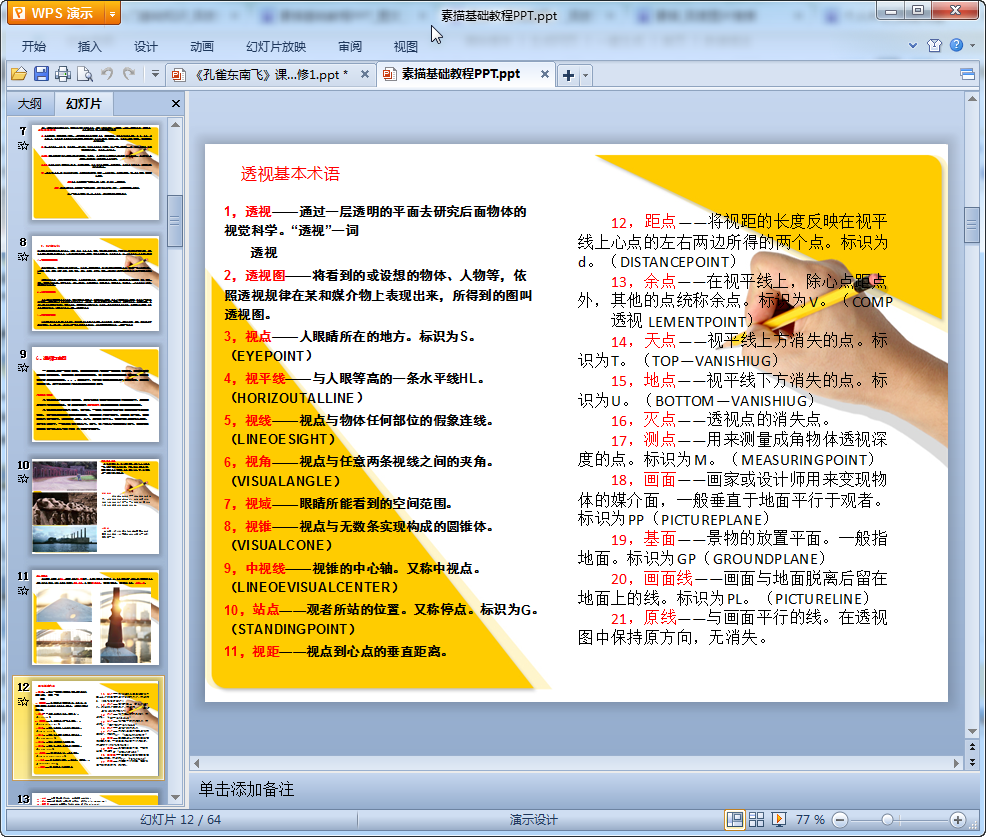
Task: Click thumbnail pane scroll down arrow
Action: pos(175,797)
